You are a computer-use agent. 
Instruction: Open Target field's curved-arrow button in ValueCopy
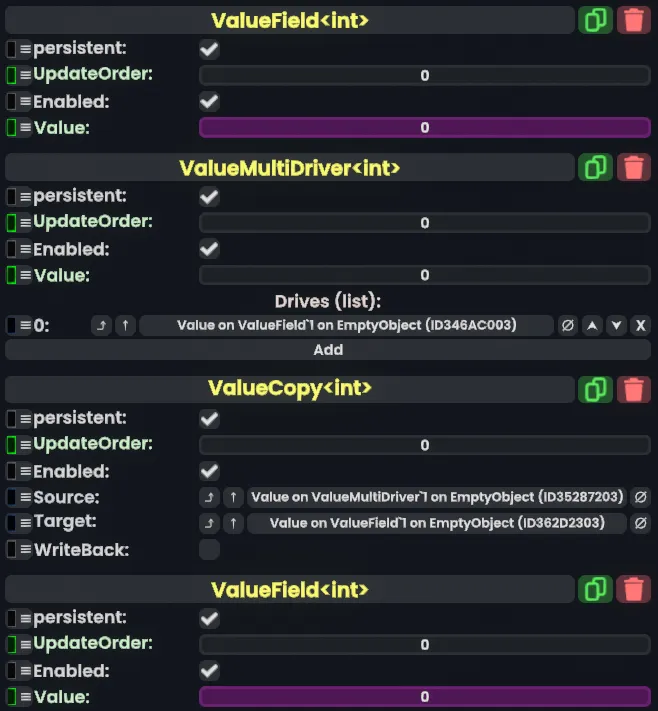[x=209, y=523]
